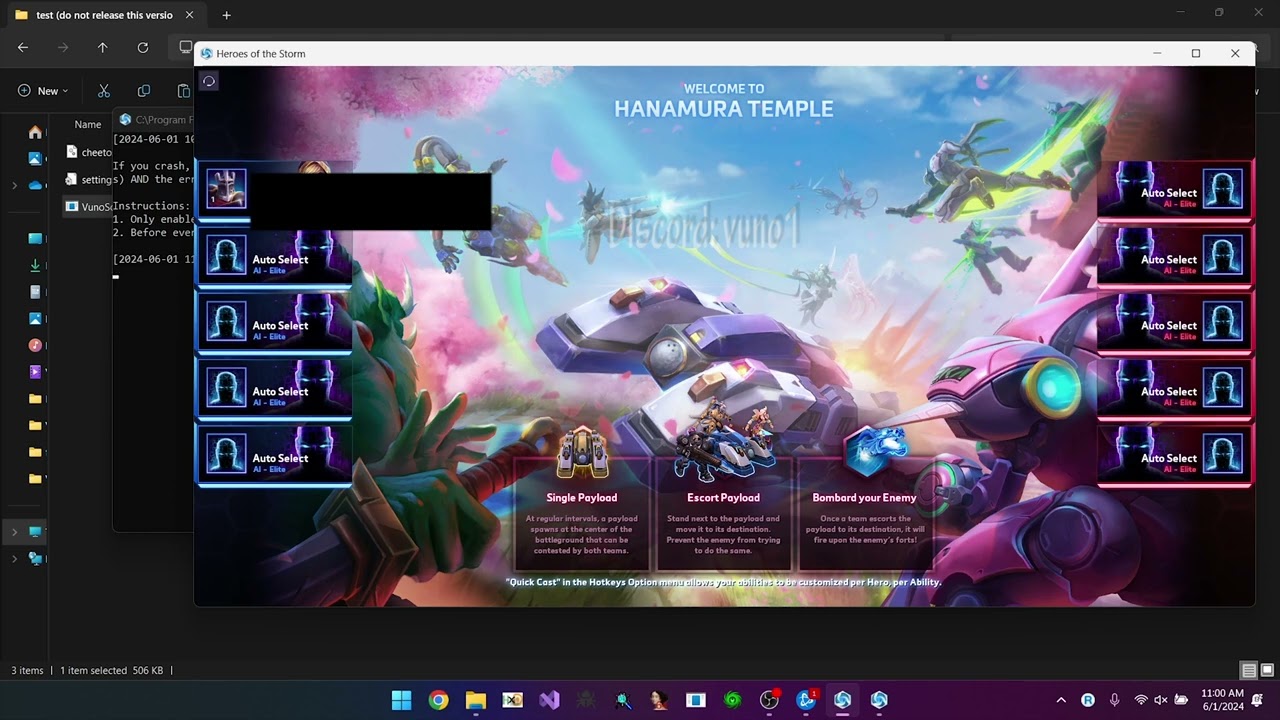Click the Quick Cast hotkeys tip text
The width and height of the screenshot is (1280, 720).
coord(723,581)
